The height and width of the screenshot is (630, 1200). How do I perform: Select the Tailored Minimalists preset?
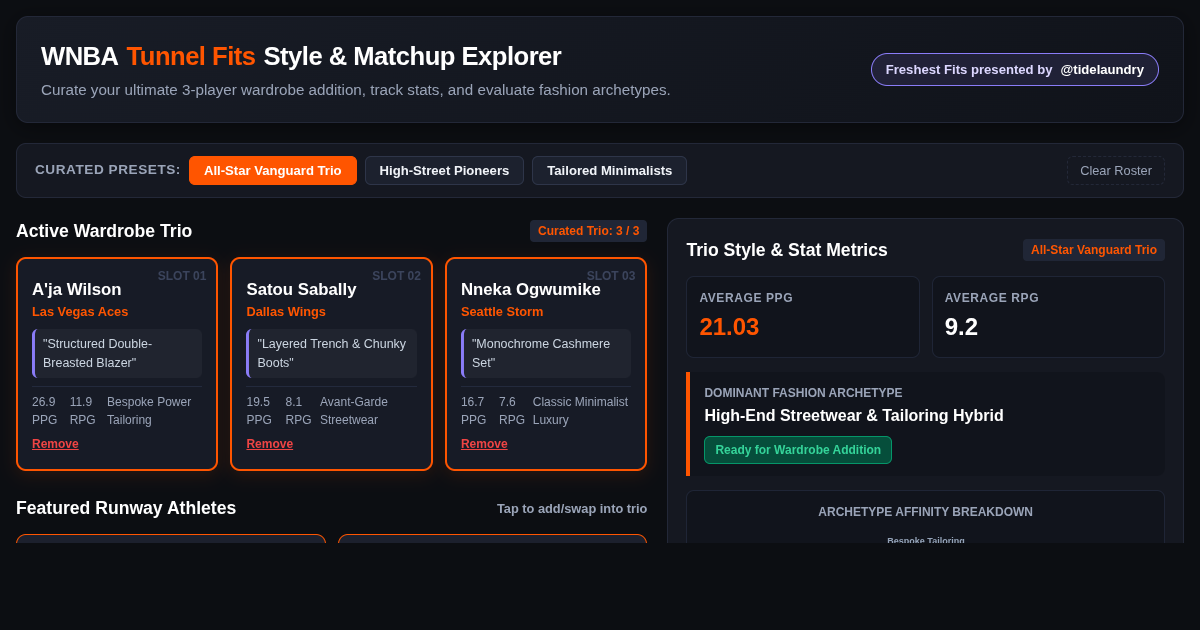pos(609,170)
